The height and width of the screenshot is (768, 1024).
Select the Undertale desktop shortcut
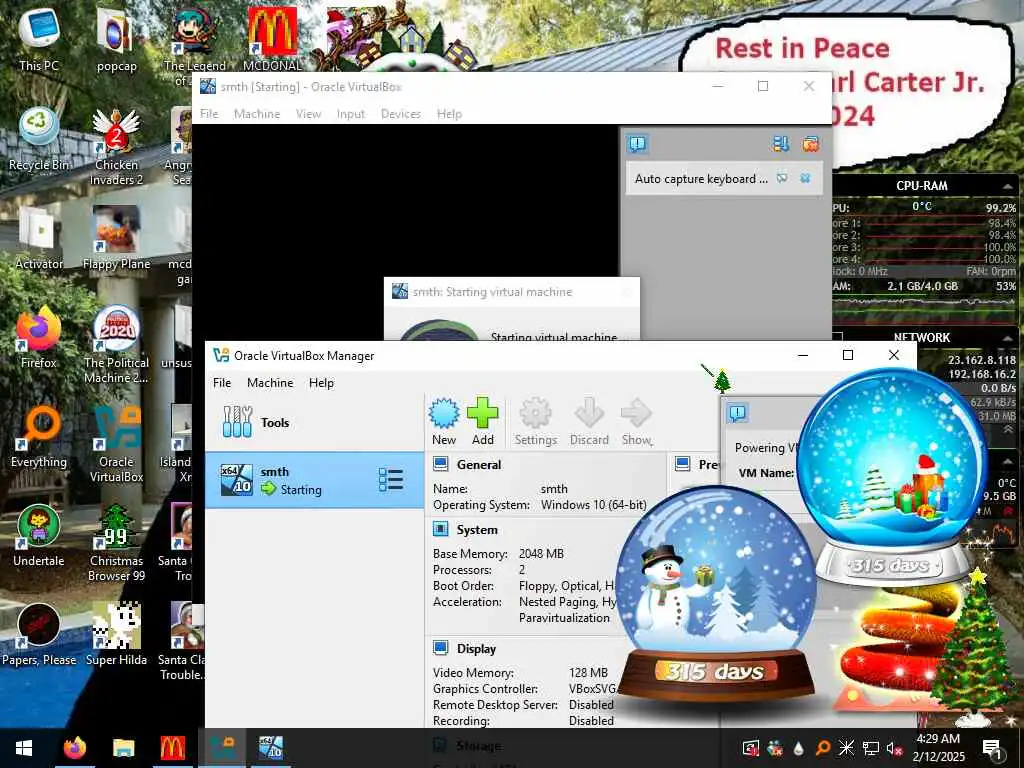(x=39, y=536)
